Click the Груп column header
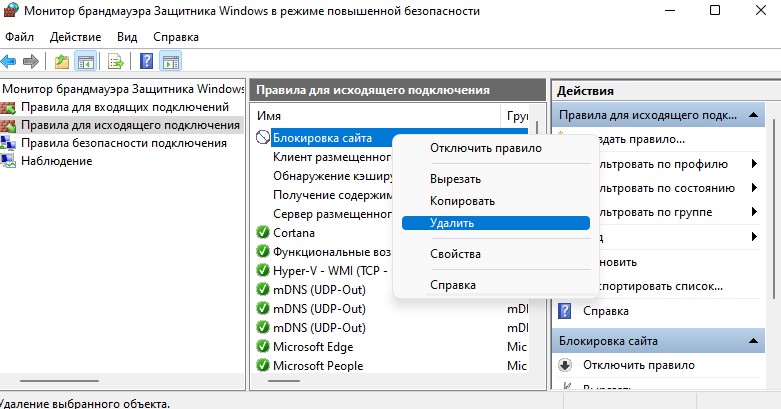This screenshot has height=409, width=781. tap(517, 116)
